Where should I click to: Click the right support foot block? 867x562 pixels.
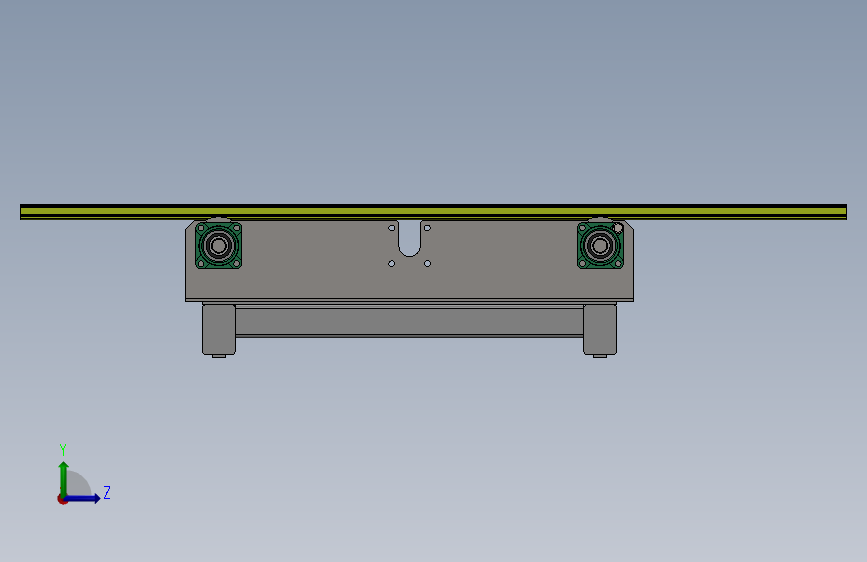pyautogui.click(x=600, y=330)
